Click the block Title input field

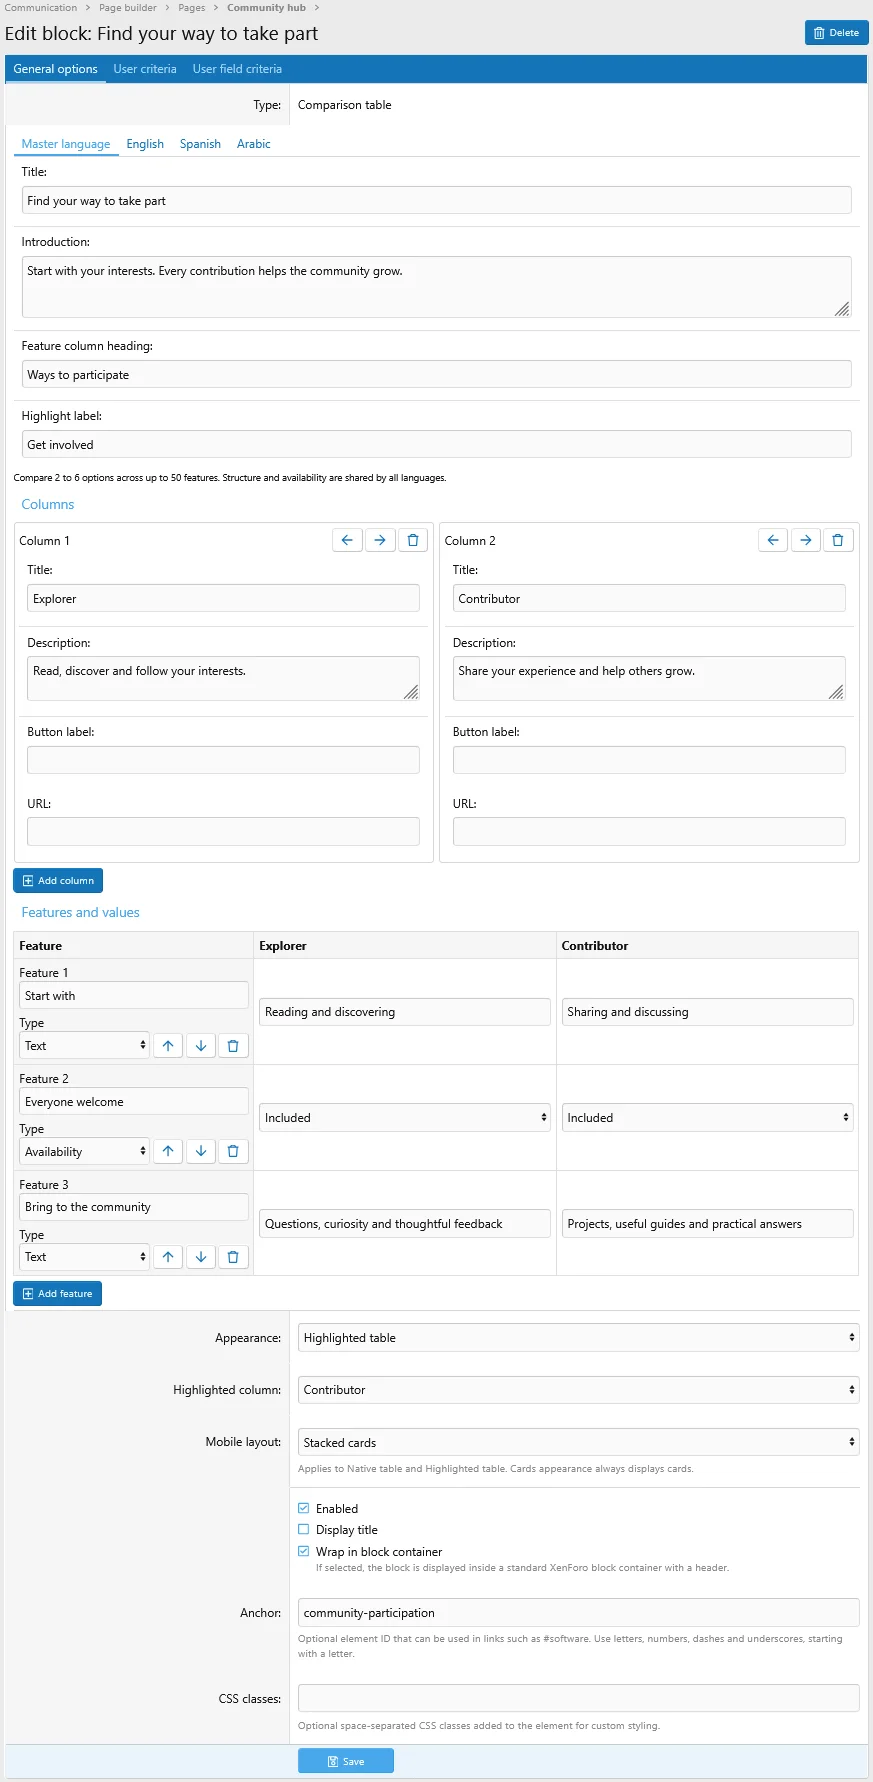point(437,201)
